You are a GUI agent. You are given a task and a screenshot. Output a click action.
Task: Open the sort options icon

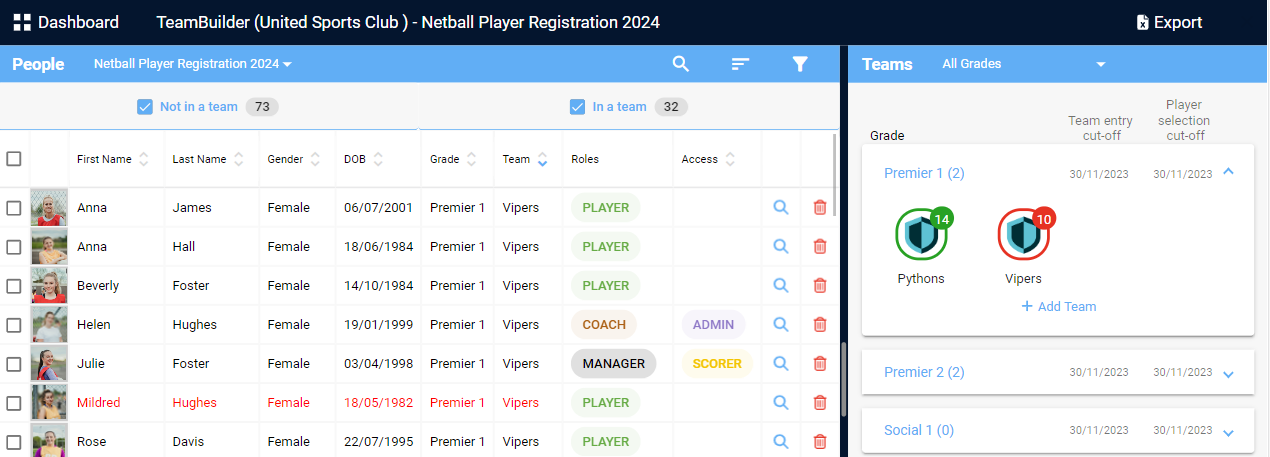coord(740,64)
